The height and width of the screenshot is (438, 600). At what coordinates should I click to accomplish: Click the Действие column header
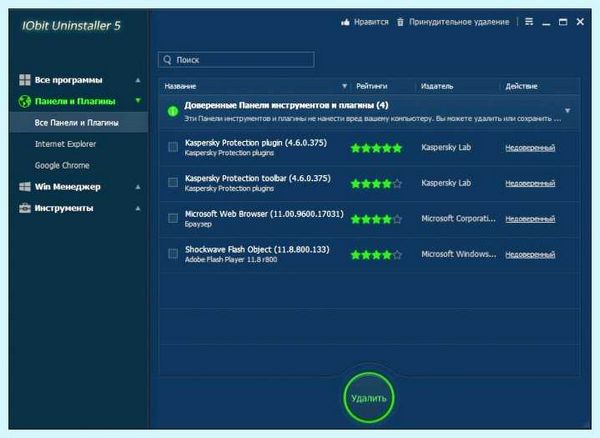[x=521, y=86]
